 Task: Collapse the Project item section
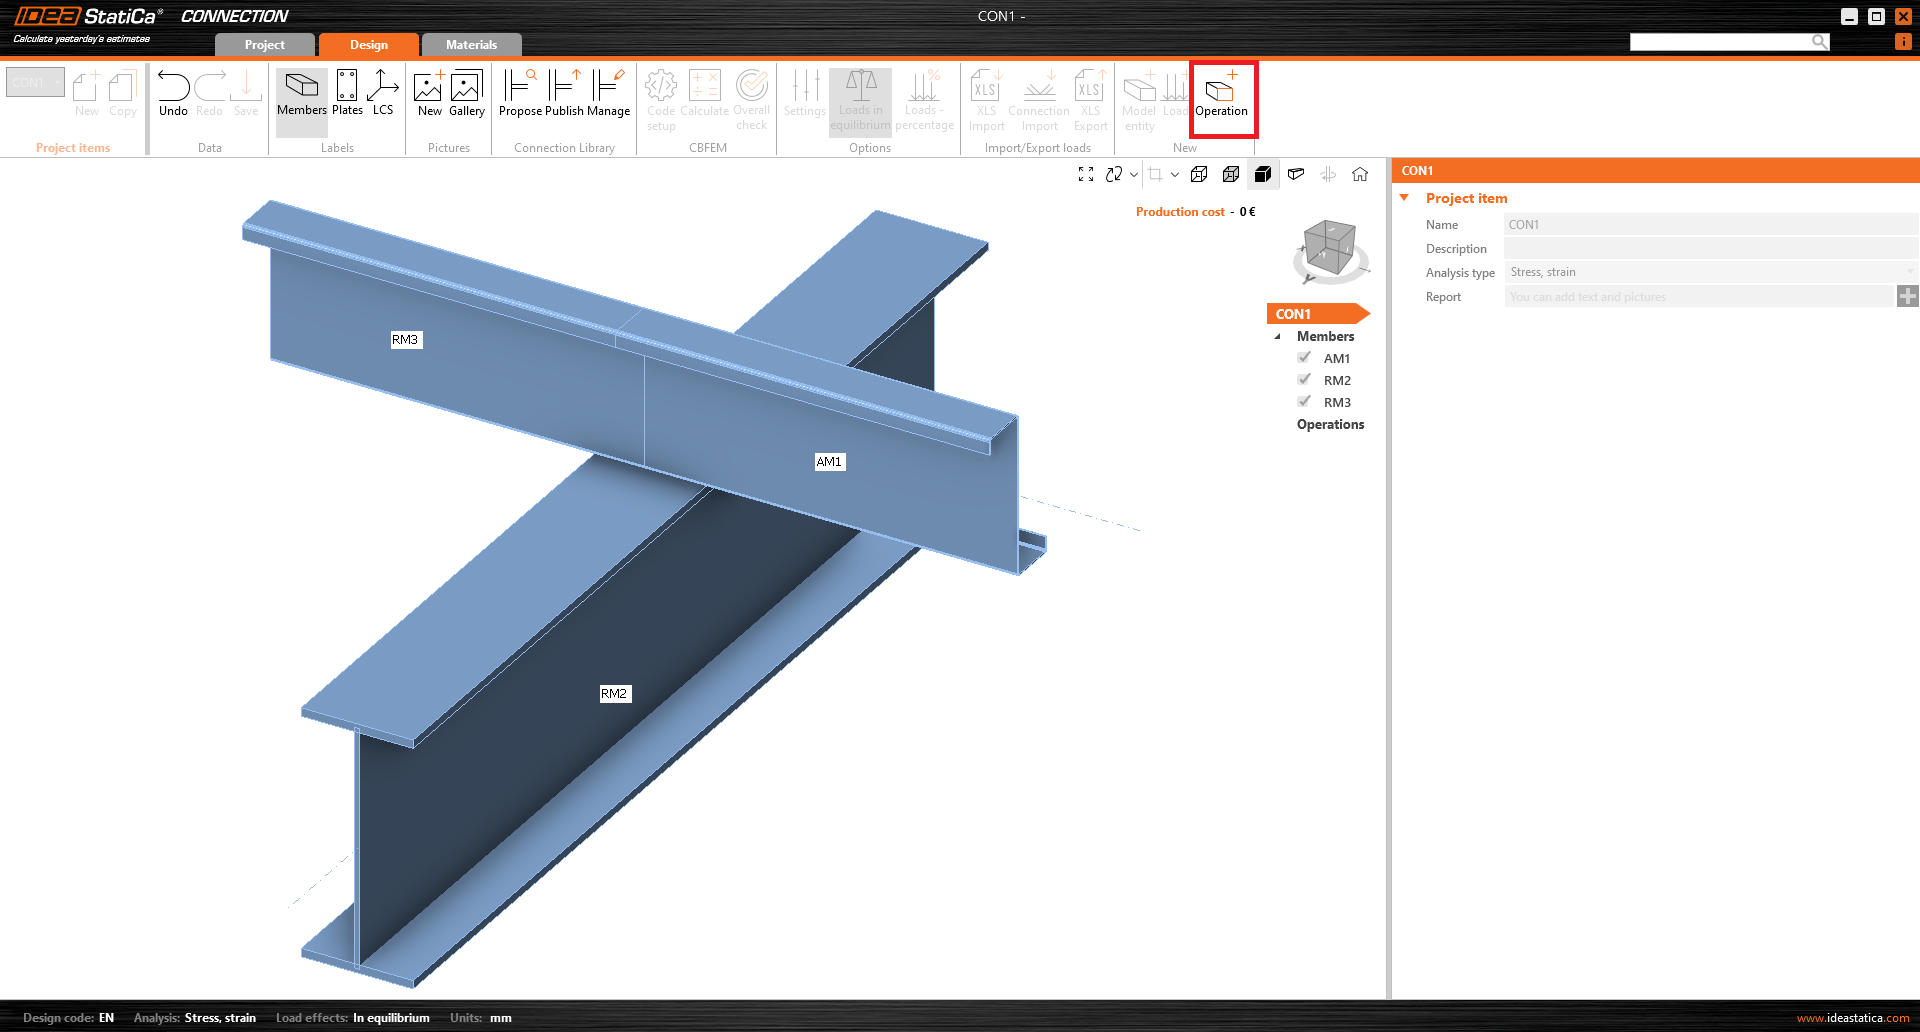(1405, 198)
